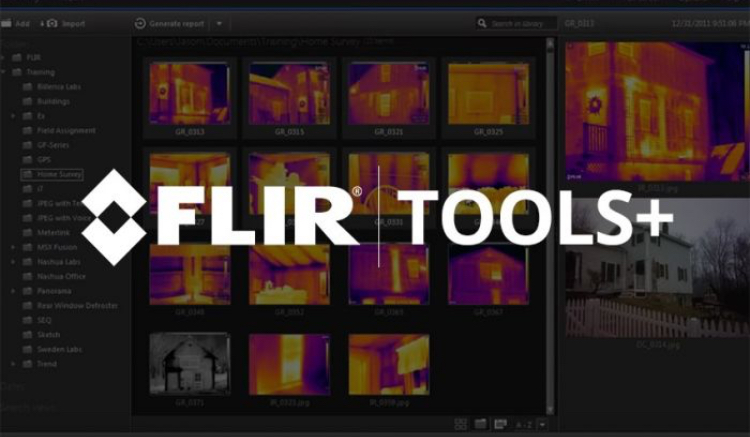Expand the Nashua Labs folder arrow
Screen dimensions: 750x437
tap(13, 262)
